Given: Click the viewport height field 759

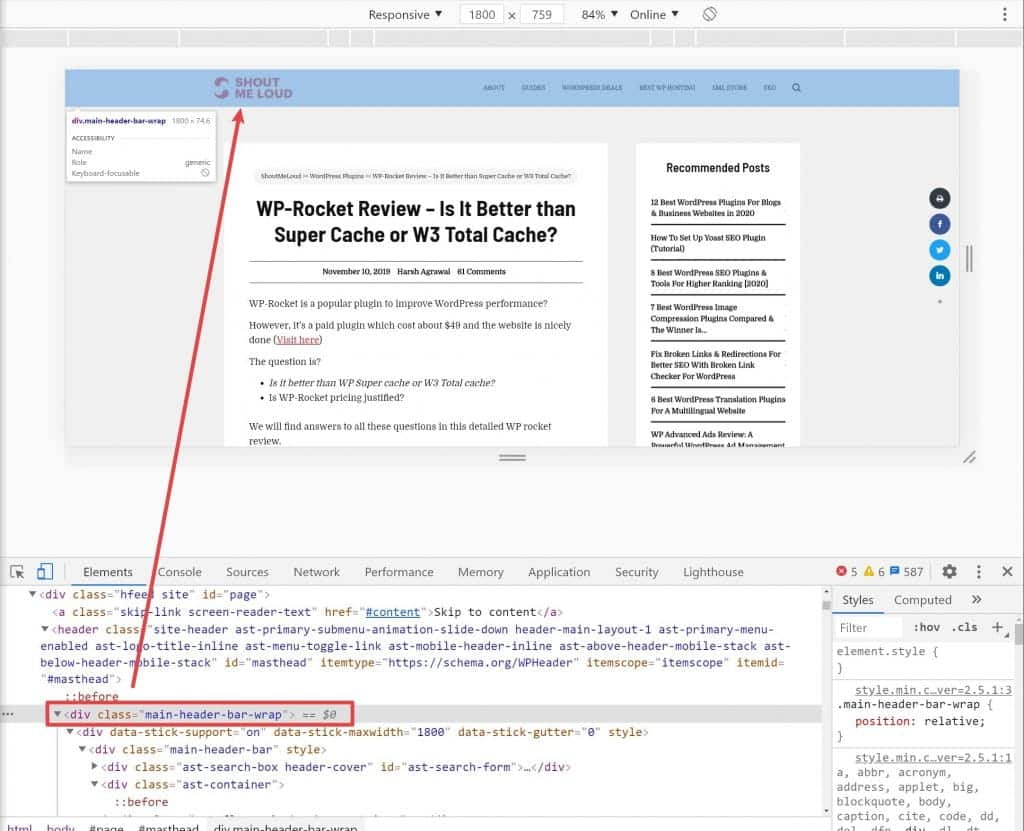Looking at the screenshot, I should (x=541, y=14).
